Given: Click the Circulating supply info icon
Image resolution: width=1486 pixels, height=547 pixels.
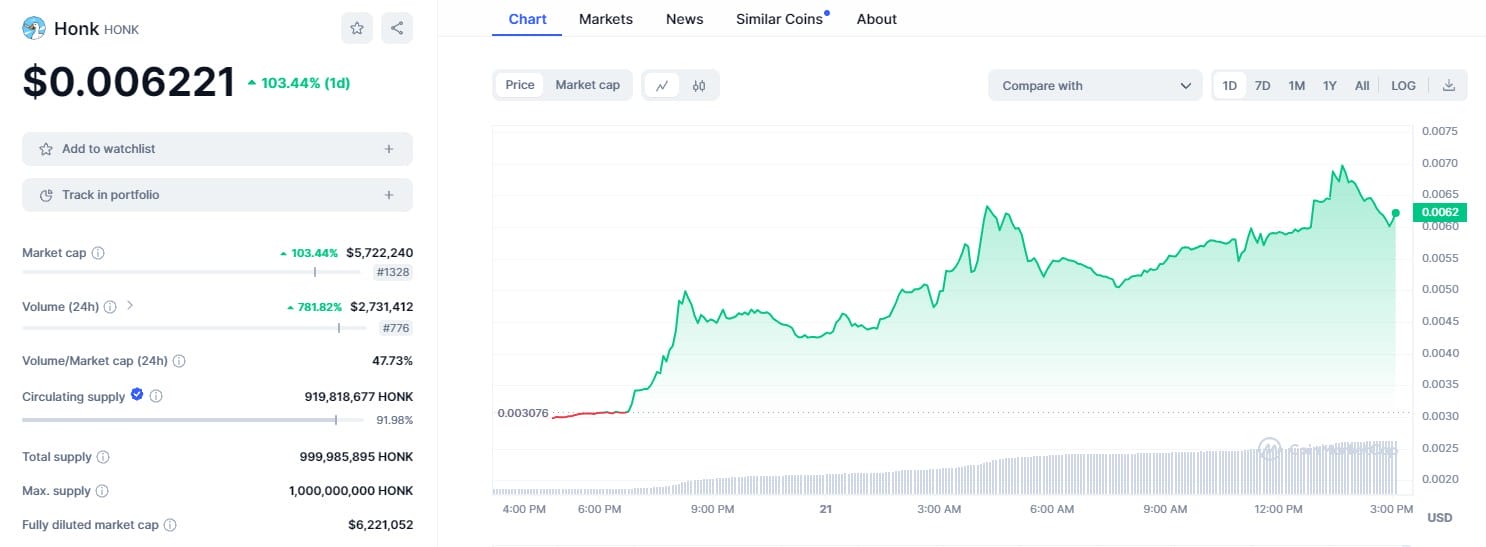Looking at the screenshot, I should click(x=156, y=396).
